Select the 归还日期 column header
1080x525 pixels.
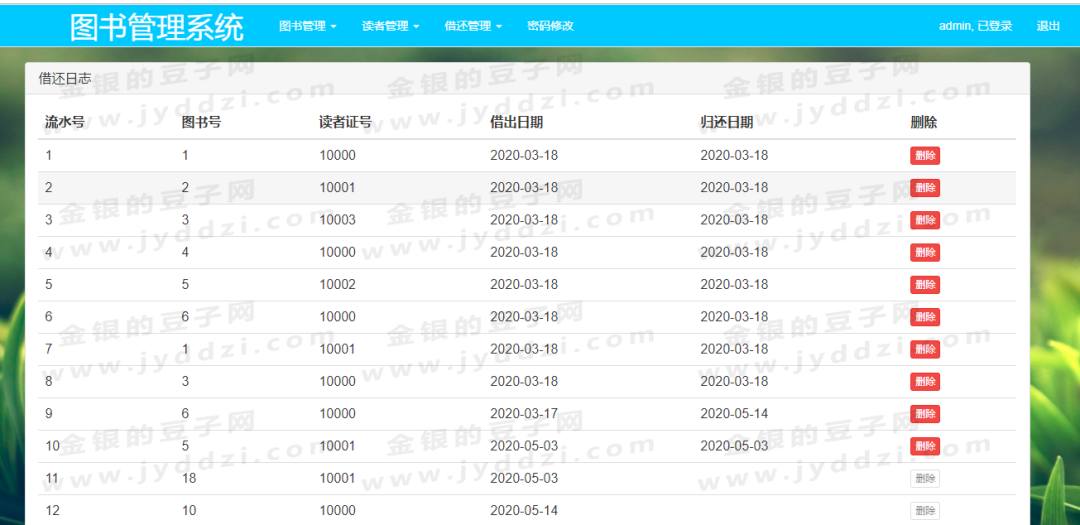(x=727, y=123)
